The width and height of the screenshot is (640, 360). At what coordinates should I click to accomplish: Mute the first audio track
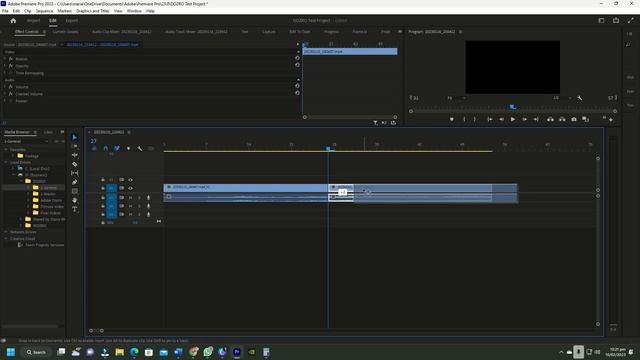(x=131, y=198)
